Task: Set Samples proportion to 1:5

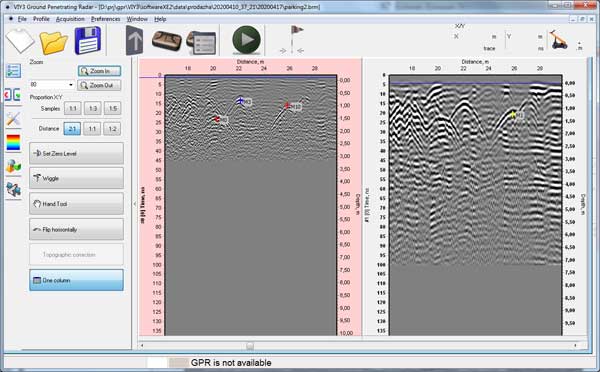Action: (x=112, y=108)
